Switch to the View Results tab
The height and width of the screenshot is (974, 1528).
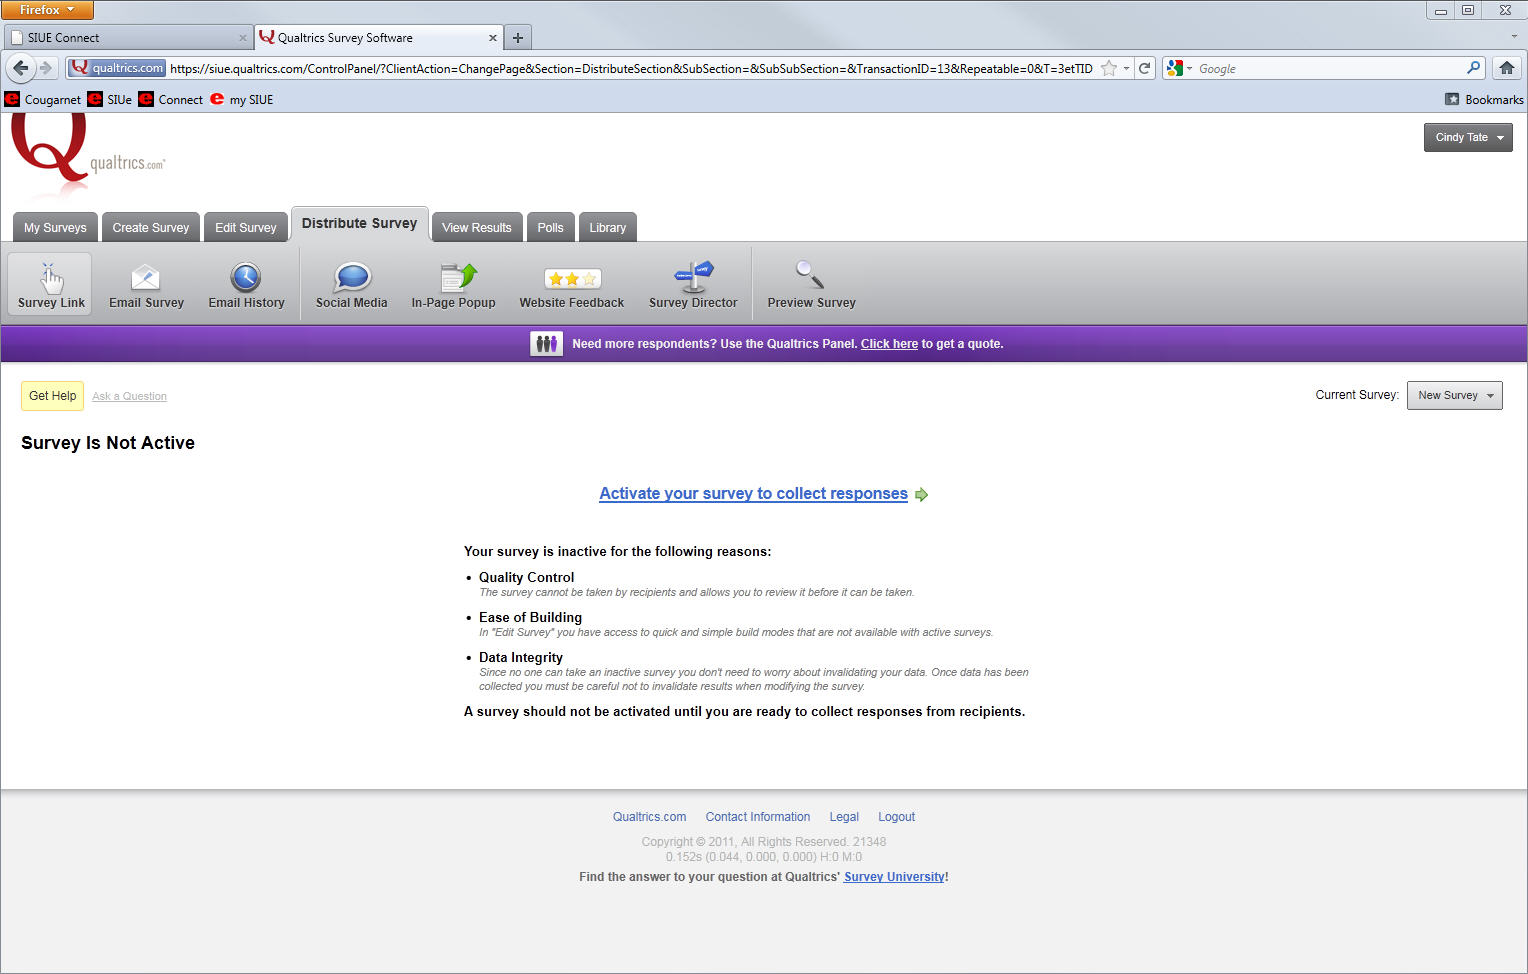(476, 228)
